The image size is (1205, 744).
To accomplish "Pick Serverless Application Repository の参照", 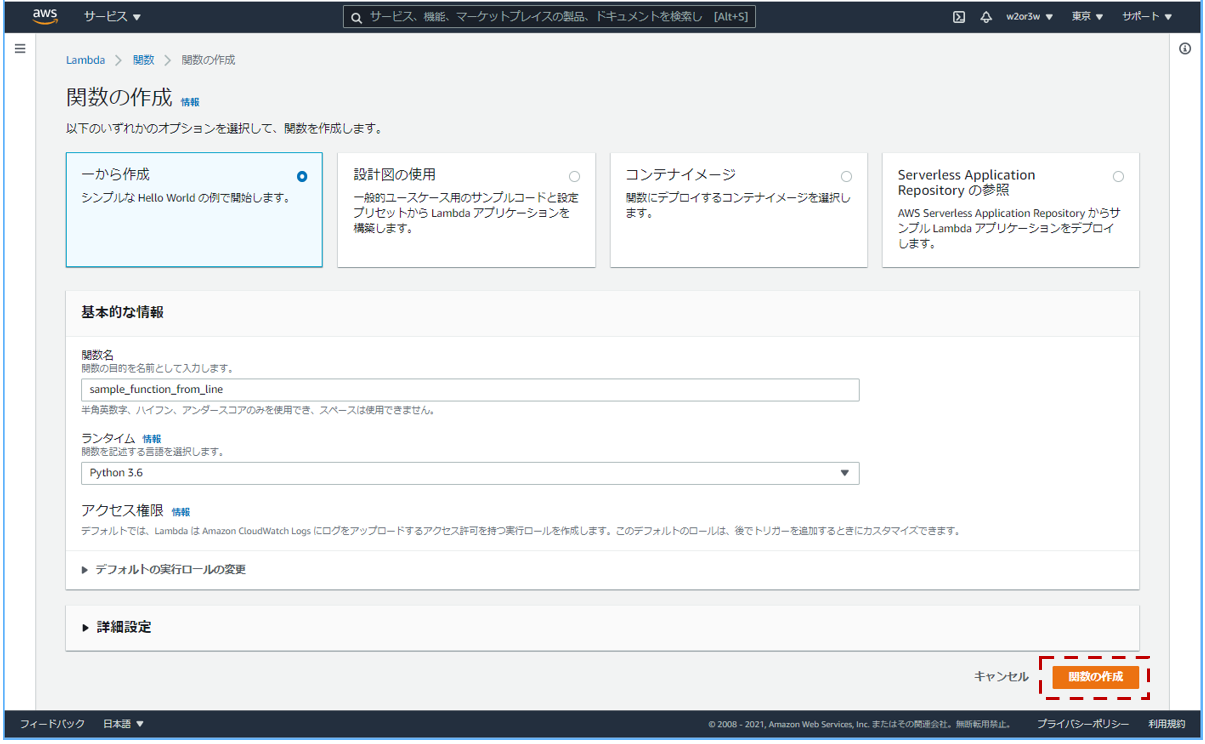I will click(1118, 175).
